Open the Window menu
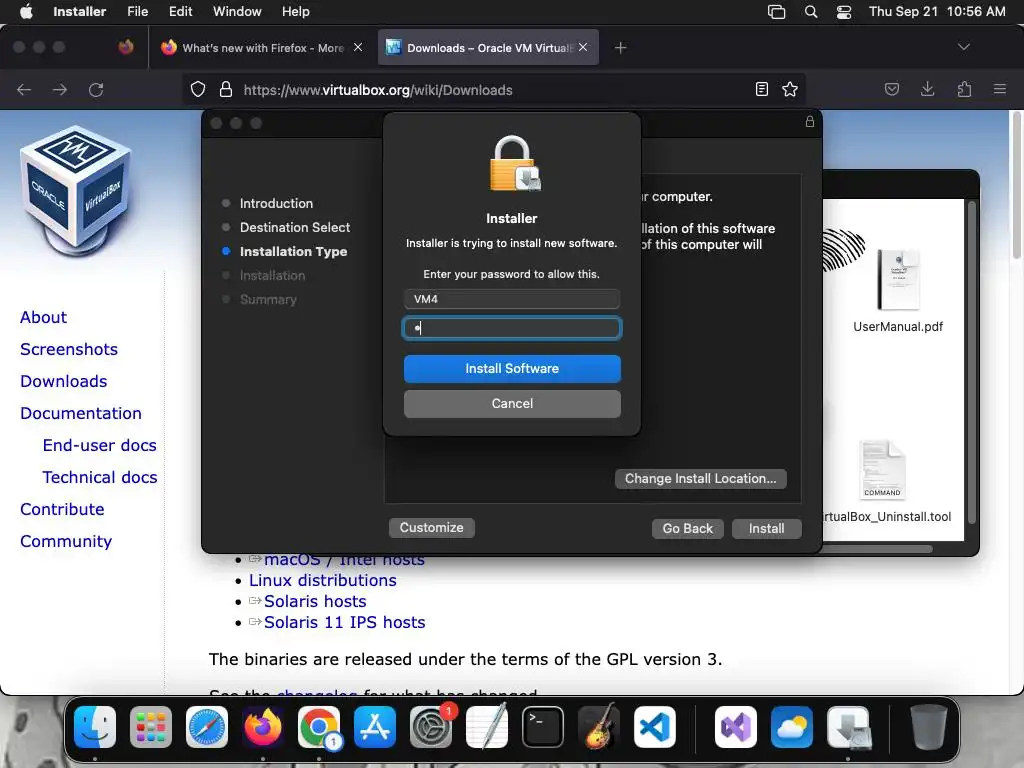1024x768 pixels. tap(237, 11)
